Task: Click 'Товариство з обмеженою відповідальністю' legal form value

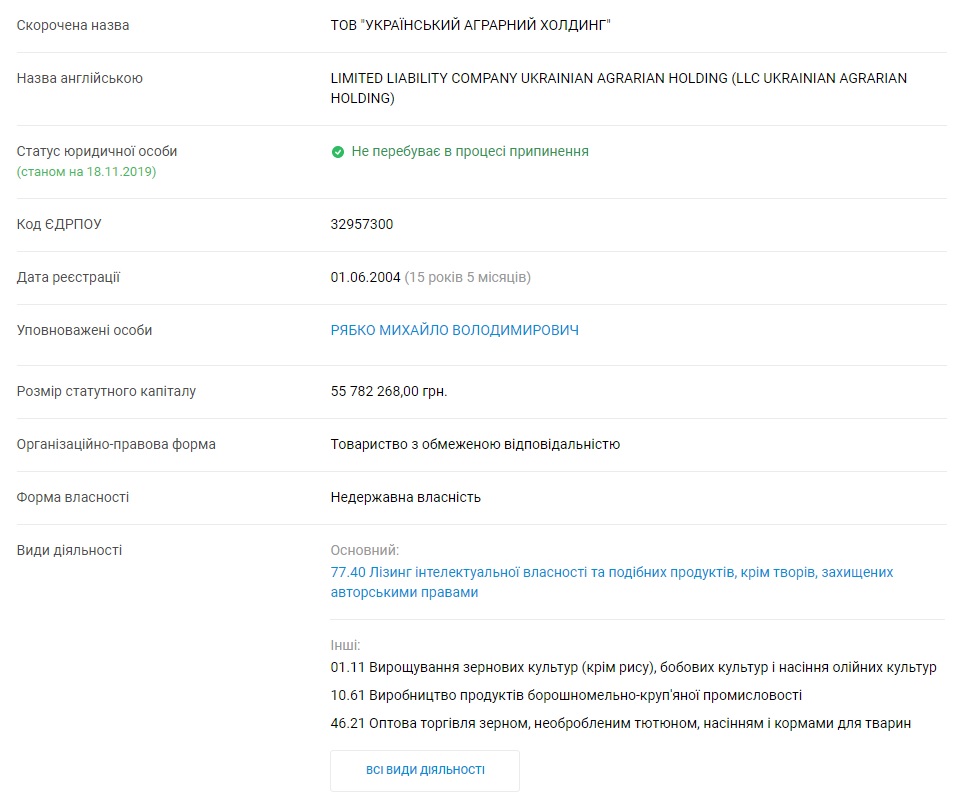Action: tap(475, 444)
